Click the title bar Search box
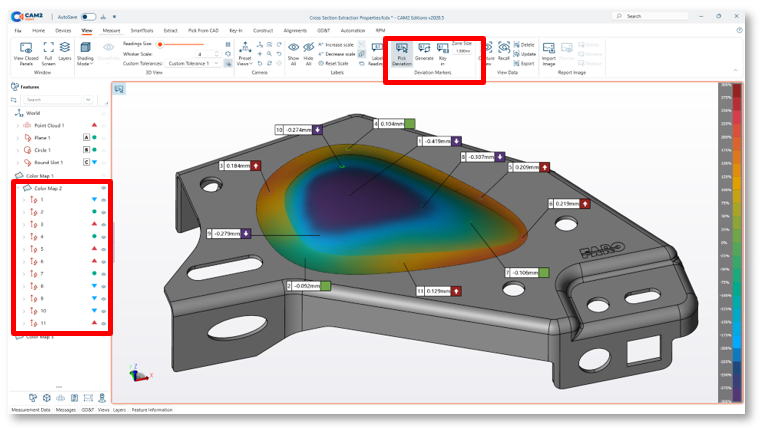This screenshot has width=760, height=428. [650, 16]
